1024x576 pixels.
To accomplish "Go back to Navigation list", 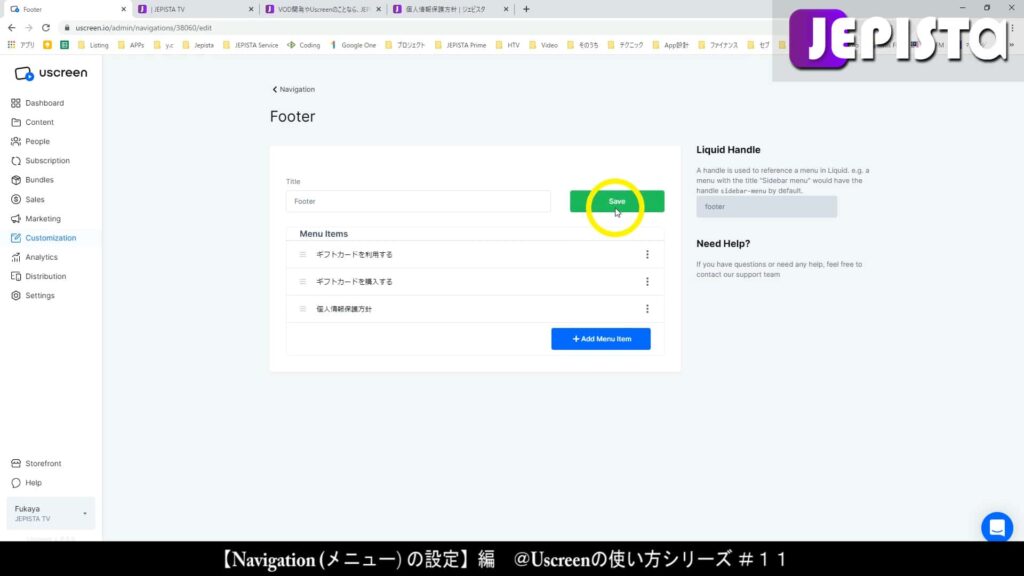I will pyautogui.click(x=293, y=89).
